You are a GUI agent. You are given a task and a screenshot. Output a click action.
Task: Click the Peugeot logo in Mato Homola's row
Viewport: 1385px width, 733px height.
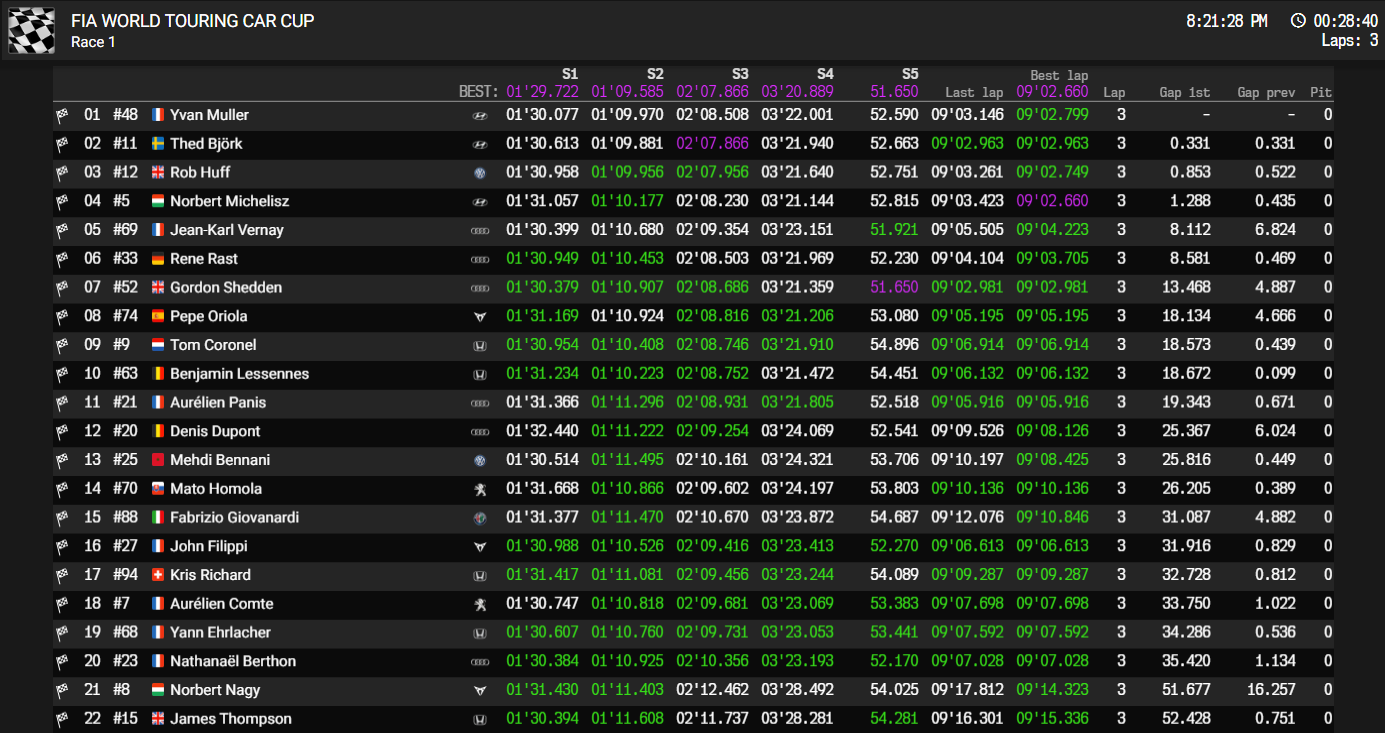479,489
